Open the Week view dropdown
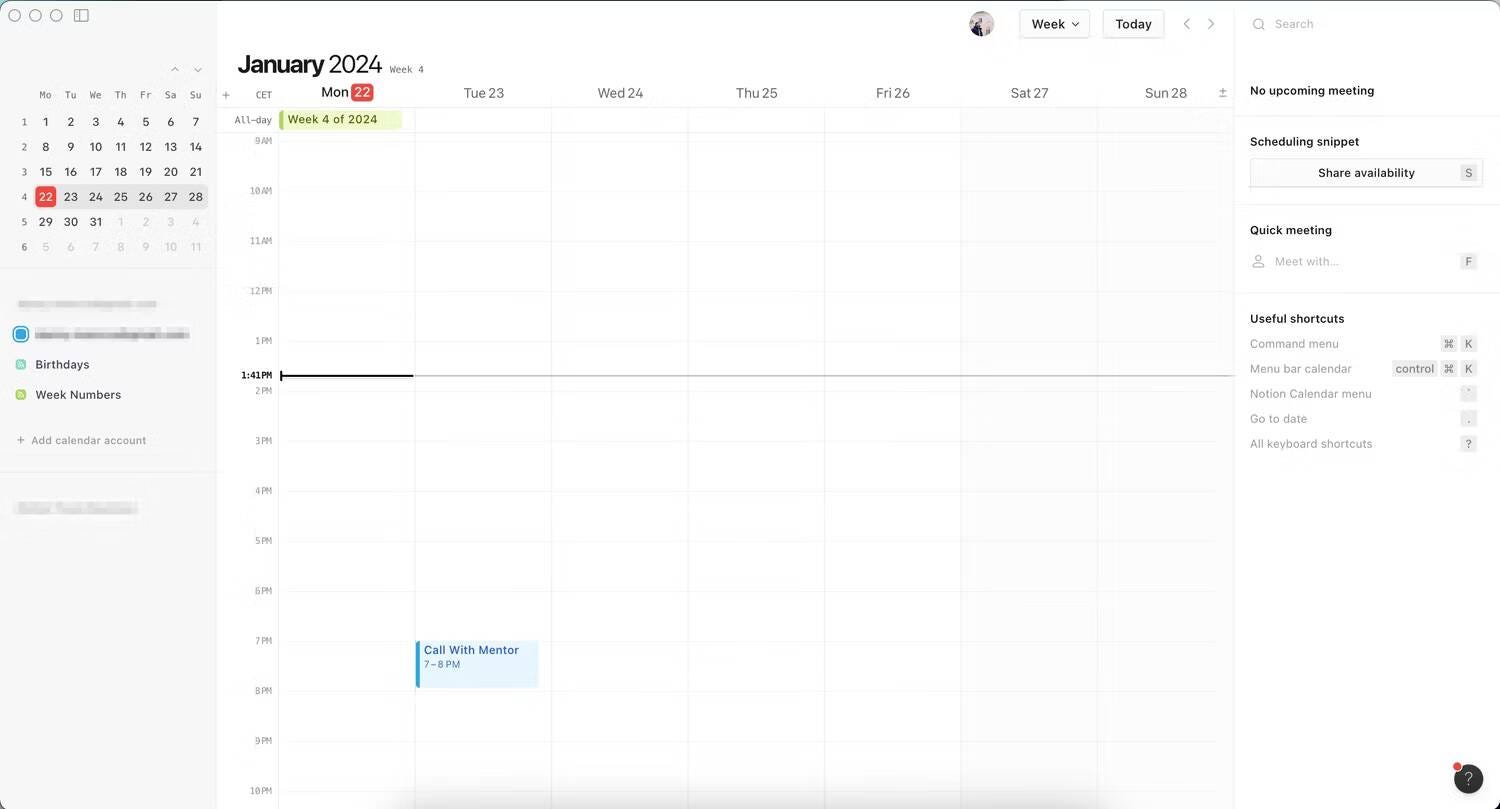 (x=1055, y=24)
